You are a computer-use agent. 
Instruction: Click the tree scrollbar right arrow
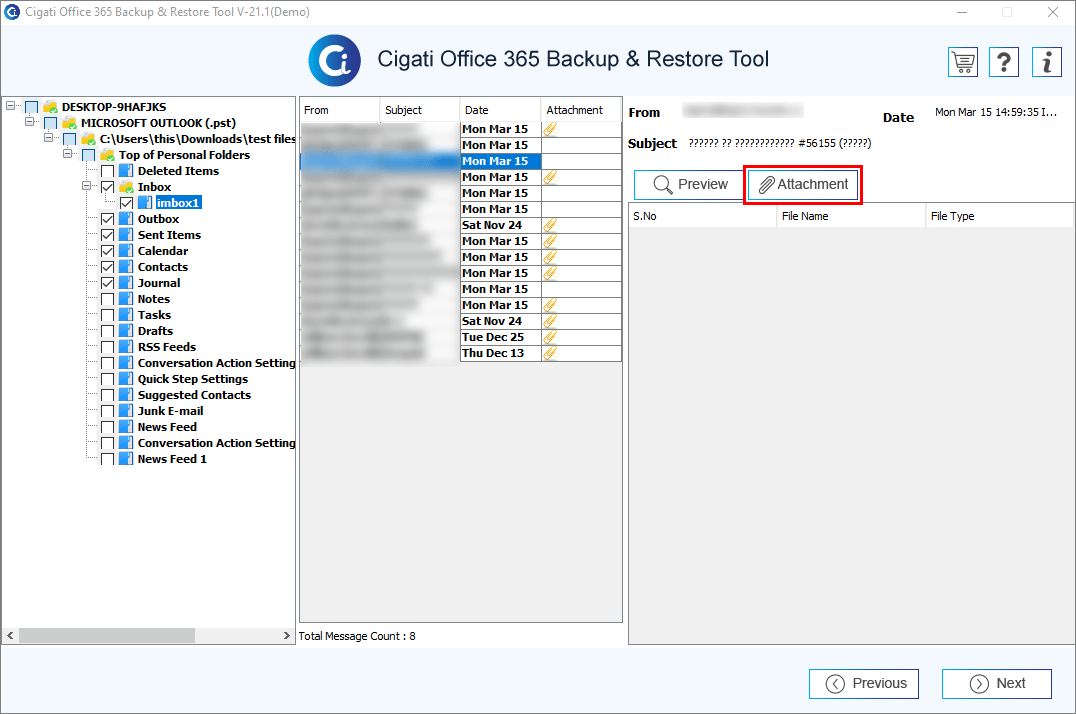coord(287,636)
